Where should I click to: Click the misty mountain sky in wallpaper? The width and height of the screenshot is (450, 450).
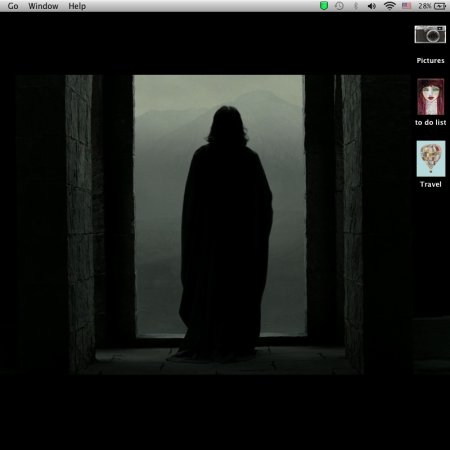click(218, 97)
